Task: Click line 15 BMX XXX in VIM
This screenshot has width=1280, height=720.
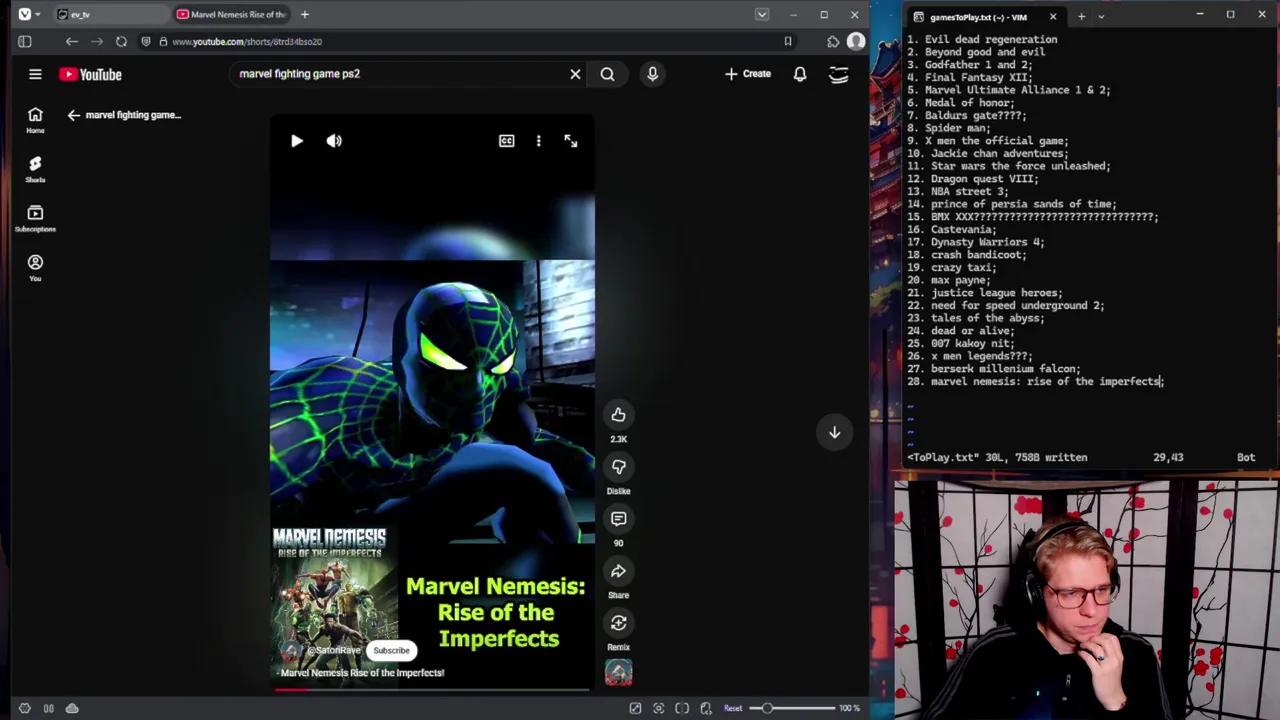Action: coord(1032,217)
